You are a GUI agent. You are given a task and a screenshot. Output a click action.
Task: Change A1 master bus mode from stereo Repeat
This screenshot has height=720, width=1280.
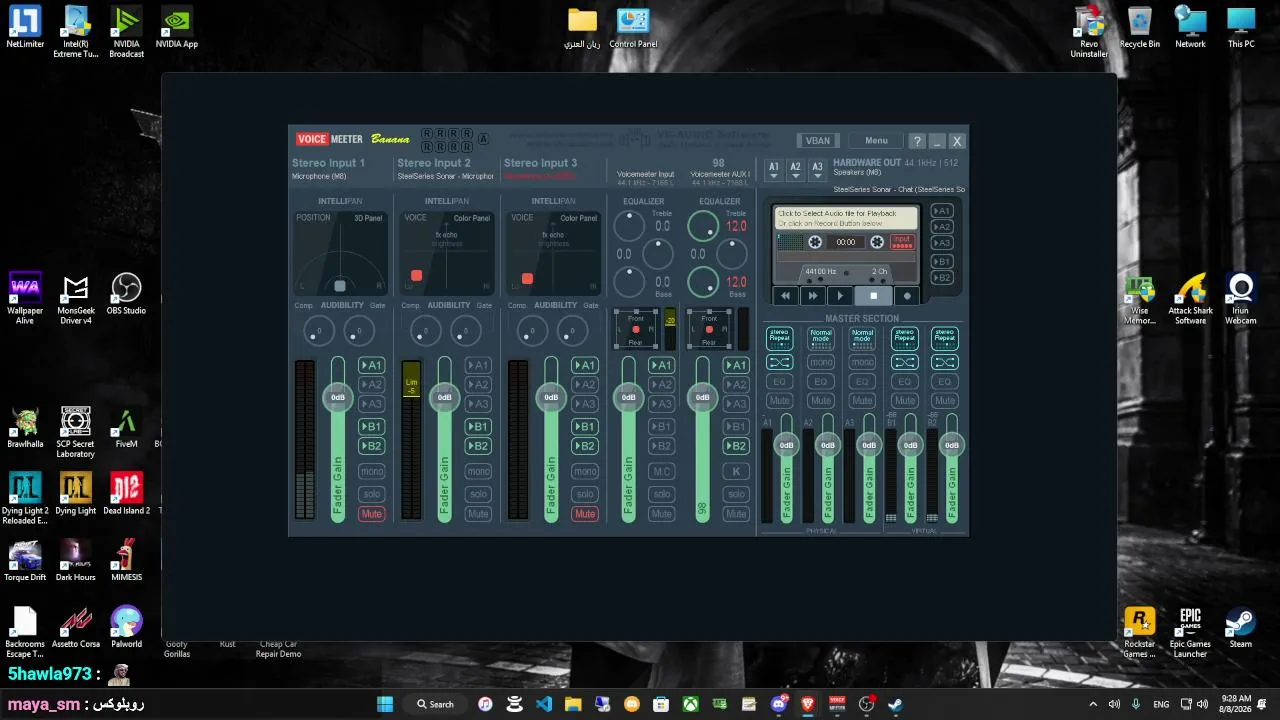click(779, 338)
